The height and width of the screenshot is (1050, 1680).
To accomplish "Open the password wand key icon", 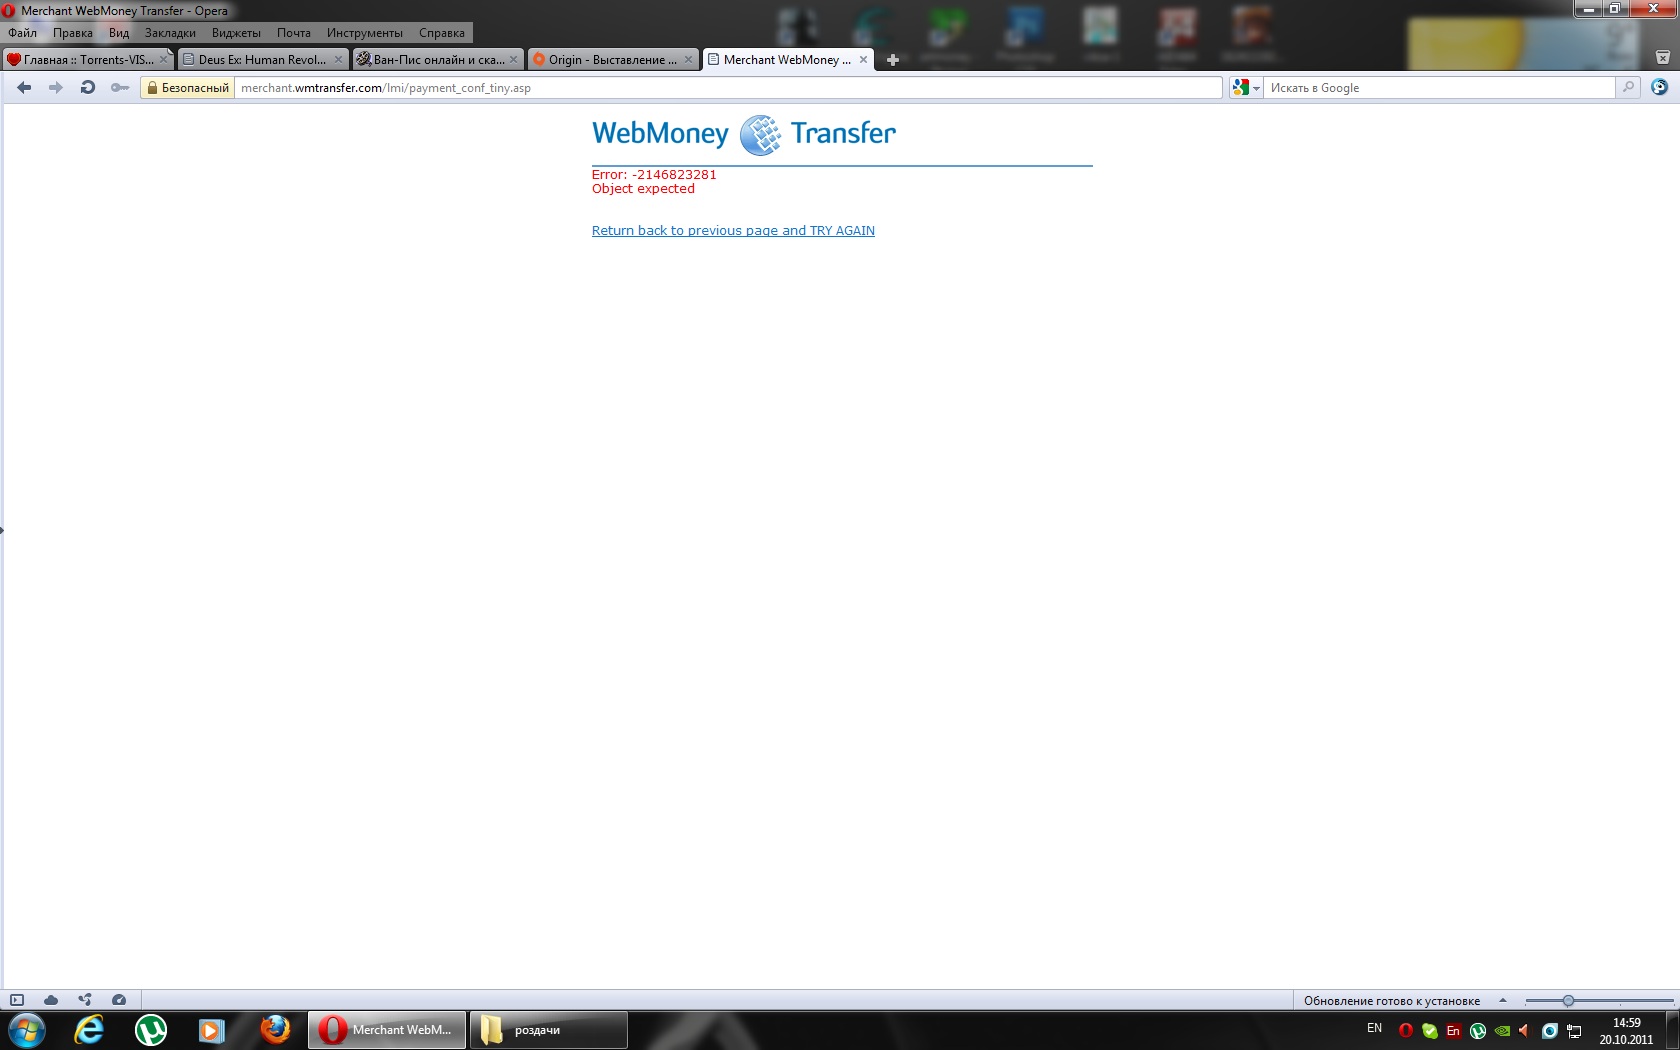I will 120,88.
